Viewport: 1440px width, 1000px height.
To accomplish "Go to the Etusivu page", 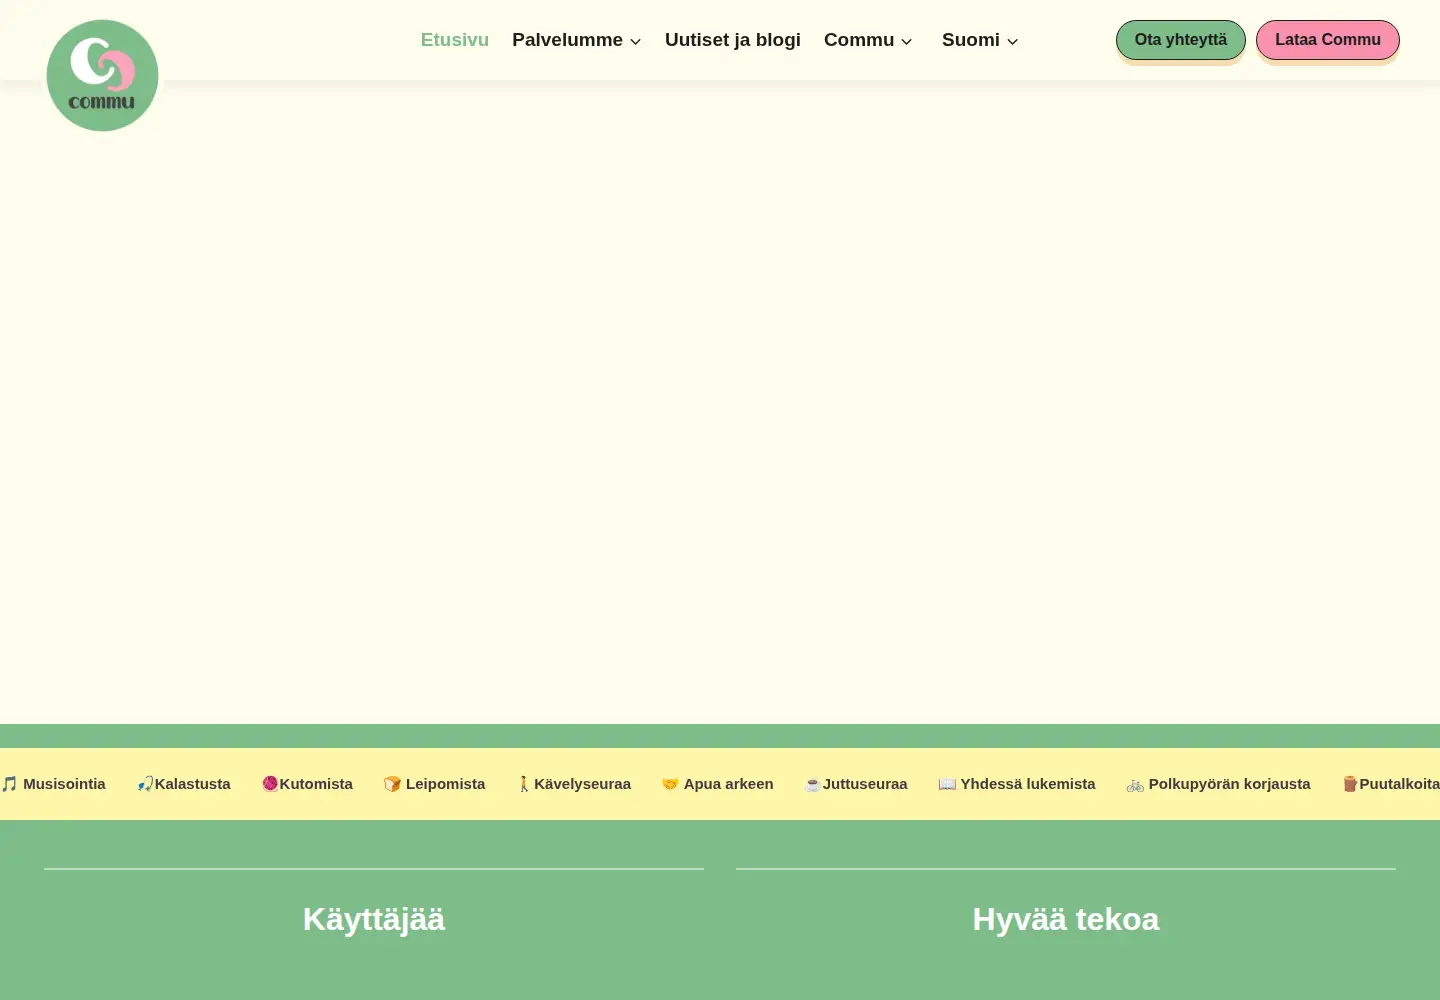I will pos(454,40).
